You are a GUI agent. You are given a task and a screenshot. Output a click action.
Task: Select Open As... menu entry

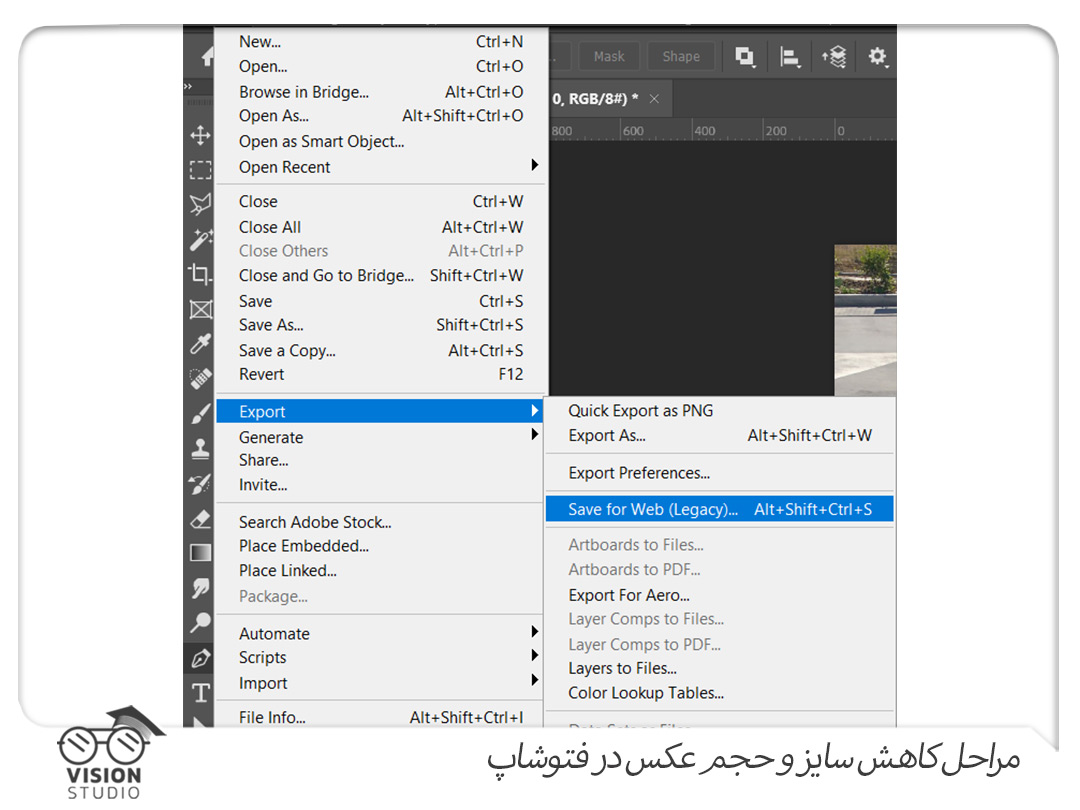point(381,116)
